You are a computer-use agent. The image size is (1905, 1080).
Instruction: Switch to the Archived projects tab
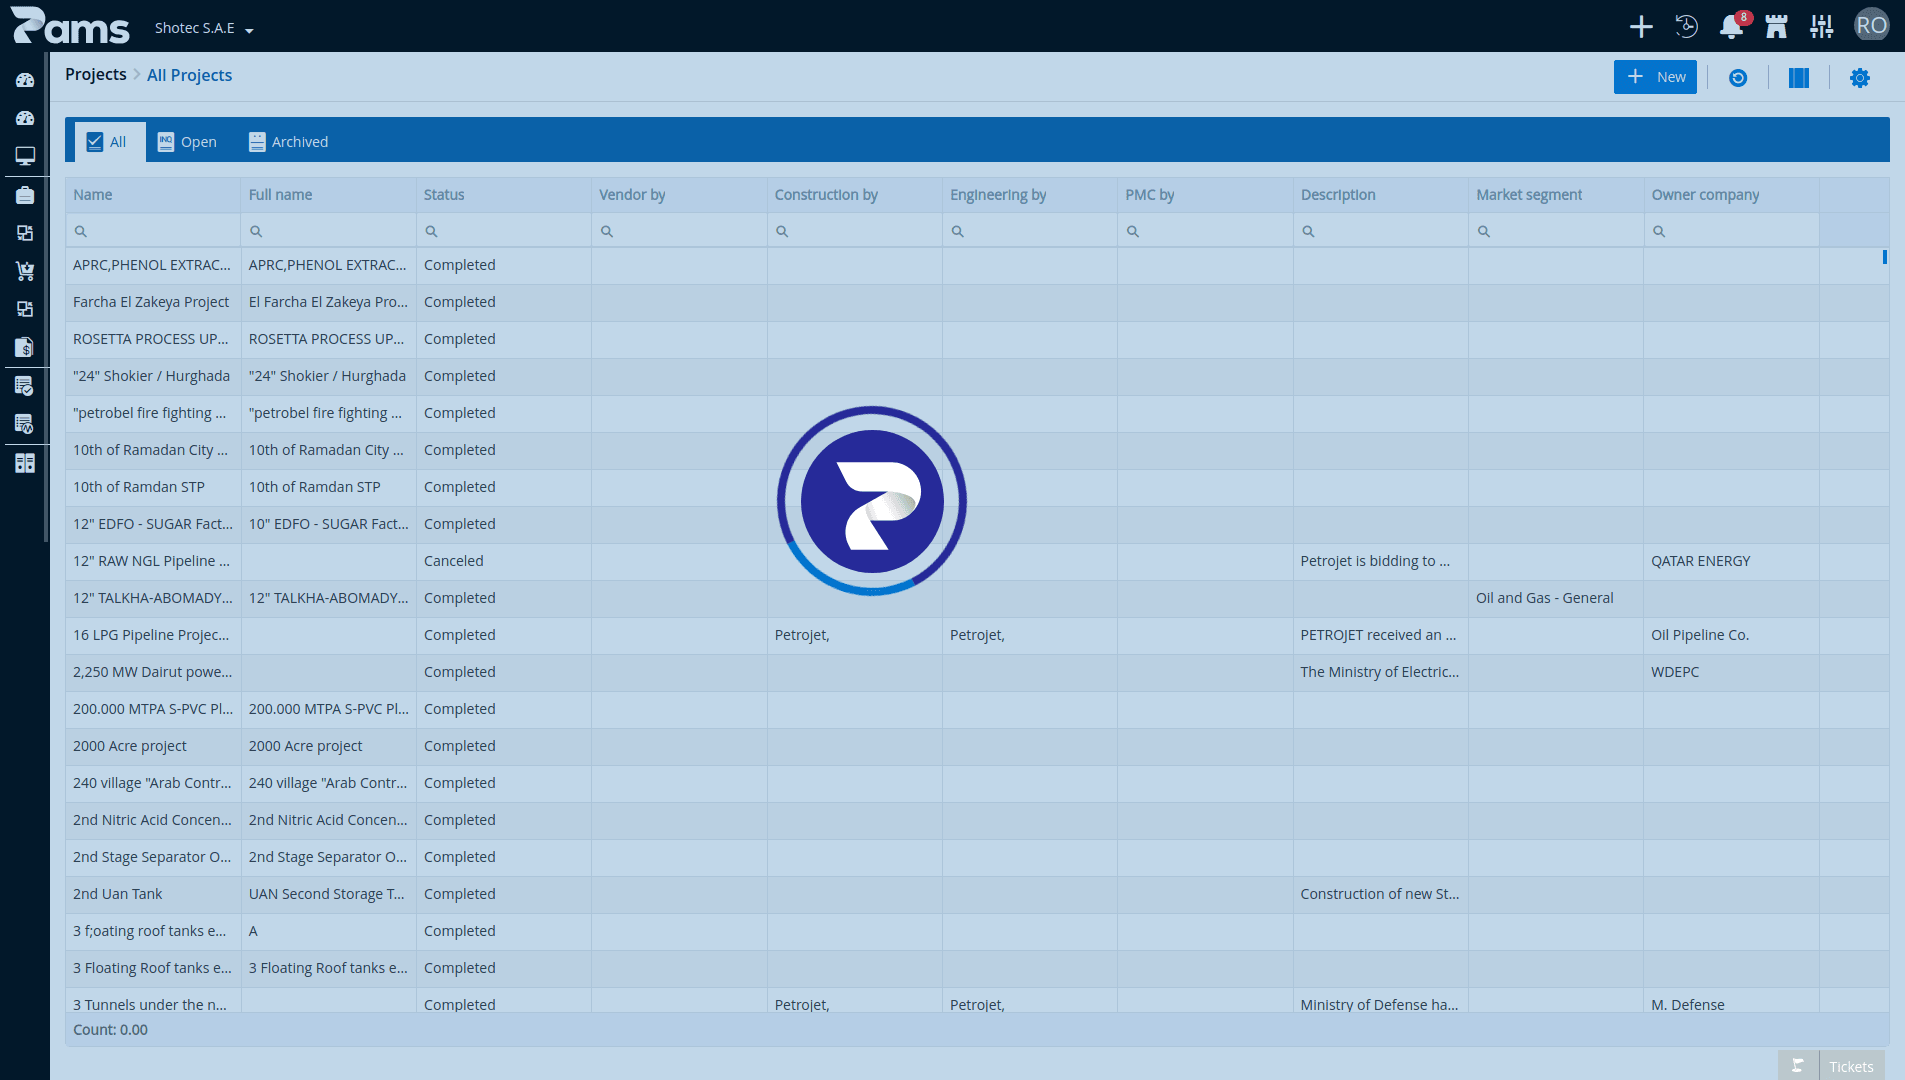pos(288,142)
